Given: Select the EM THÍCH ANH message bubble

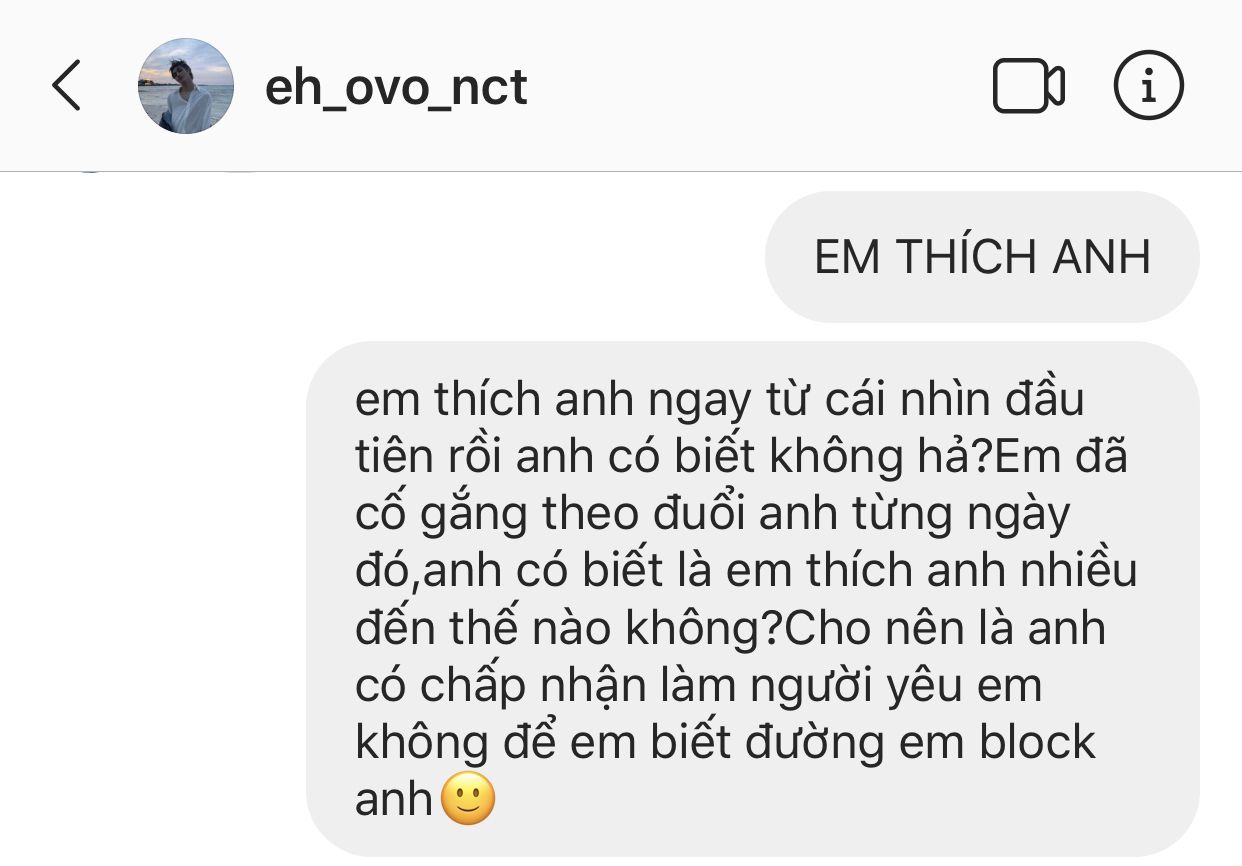Looking at the screenshot, I should tap(982, 257).
